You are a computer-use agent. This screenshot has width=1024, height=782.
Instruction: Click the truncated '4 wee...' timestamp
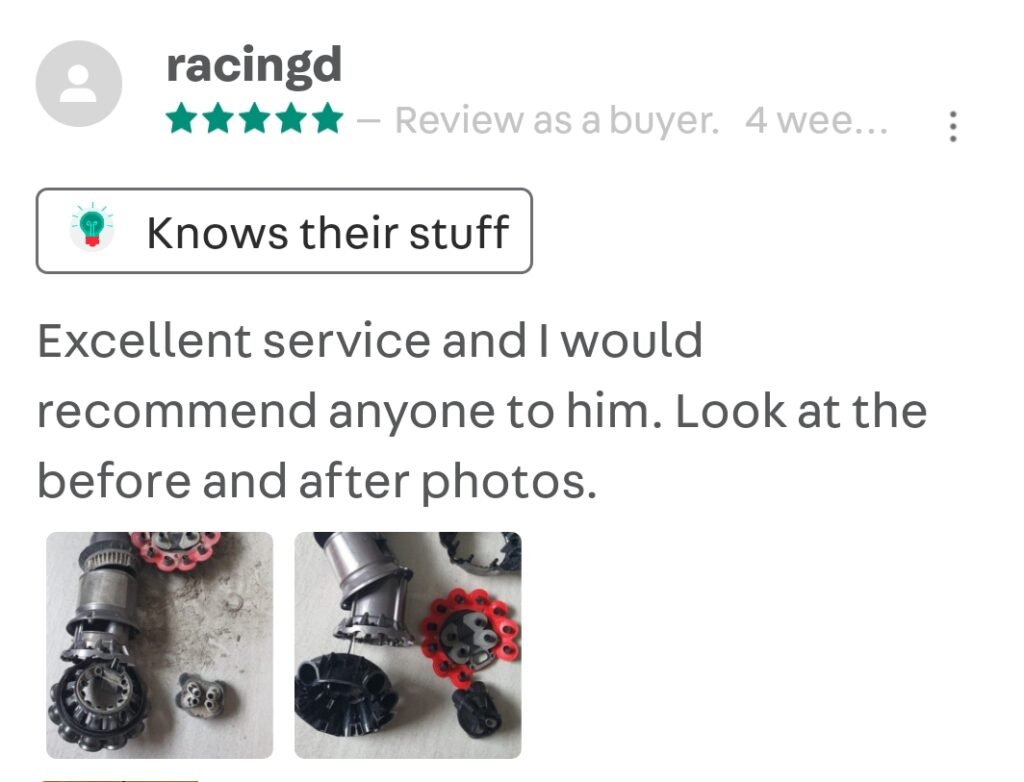[816, 121]
